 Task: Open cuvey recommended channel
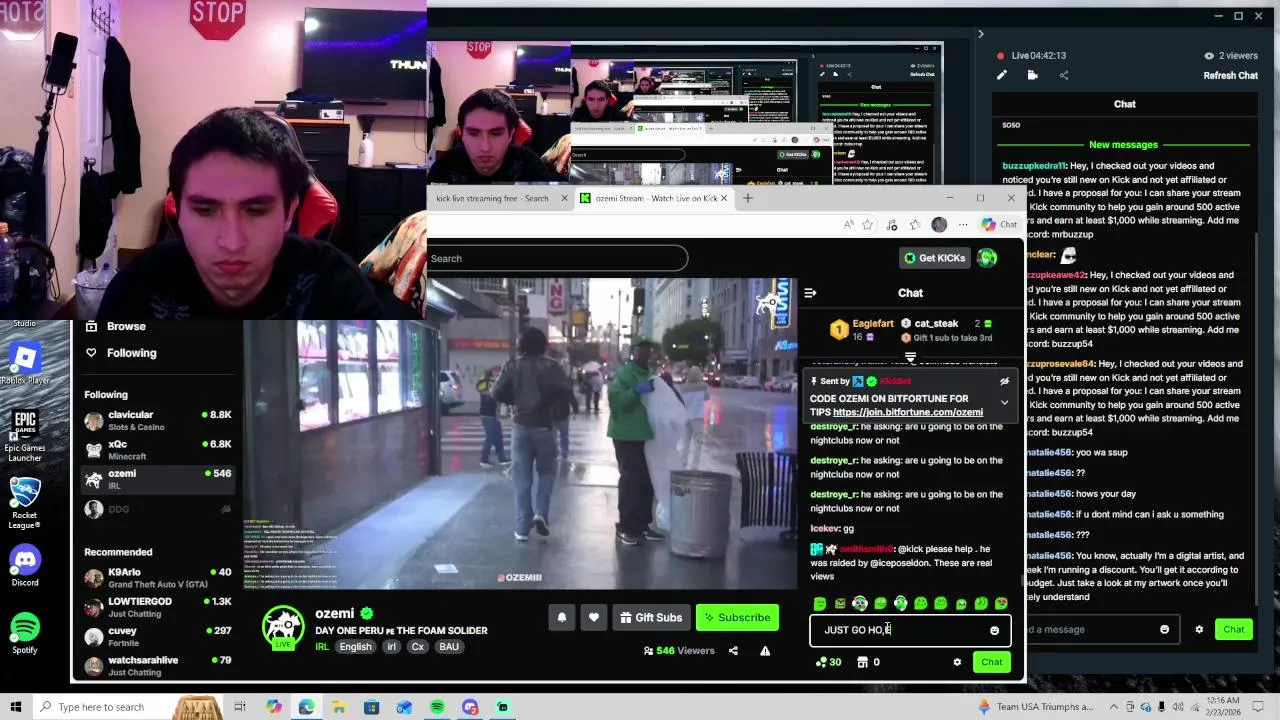pyautogui.click(x=158, y=636)
